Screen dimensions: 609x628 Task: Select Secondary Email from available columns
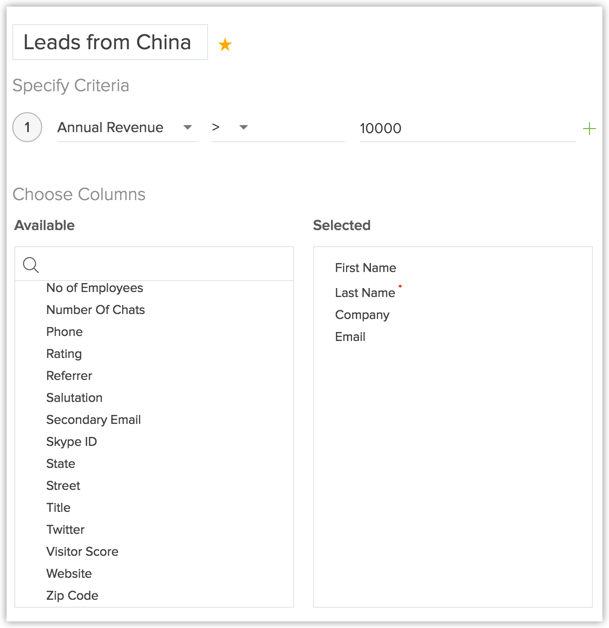tap(93, 420)
